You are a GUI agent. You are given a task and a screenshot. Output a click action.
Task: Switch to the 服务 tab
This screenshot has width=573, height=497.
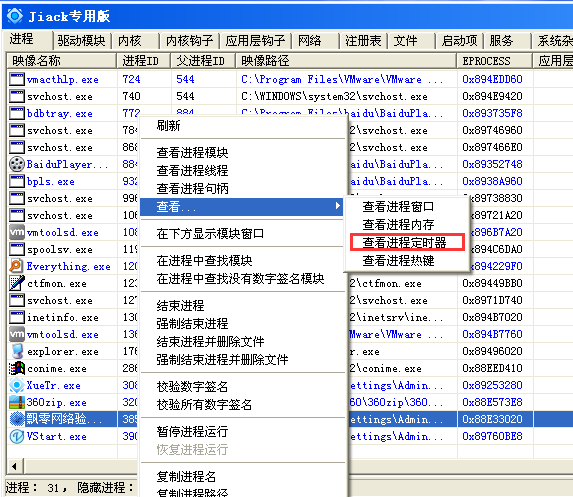tap(507, 41)
